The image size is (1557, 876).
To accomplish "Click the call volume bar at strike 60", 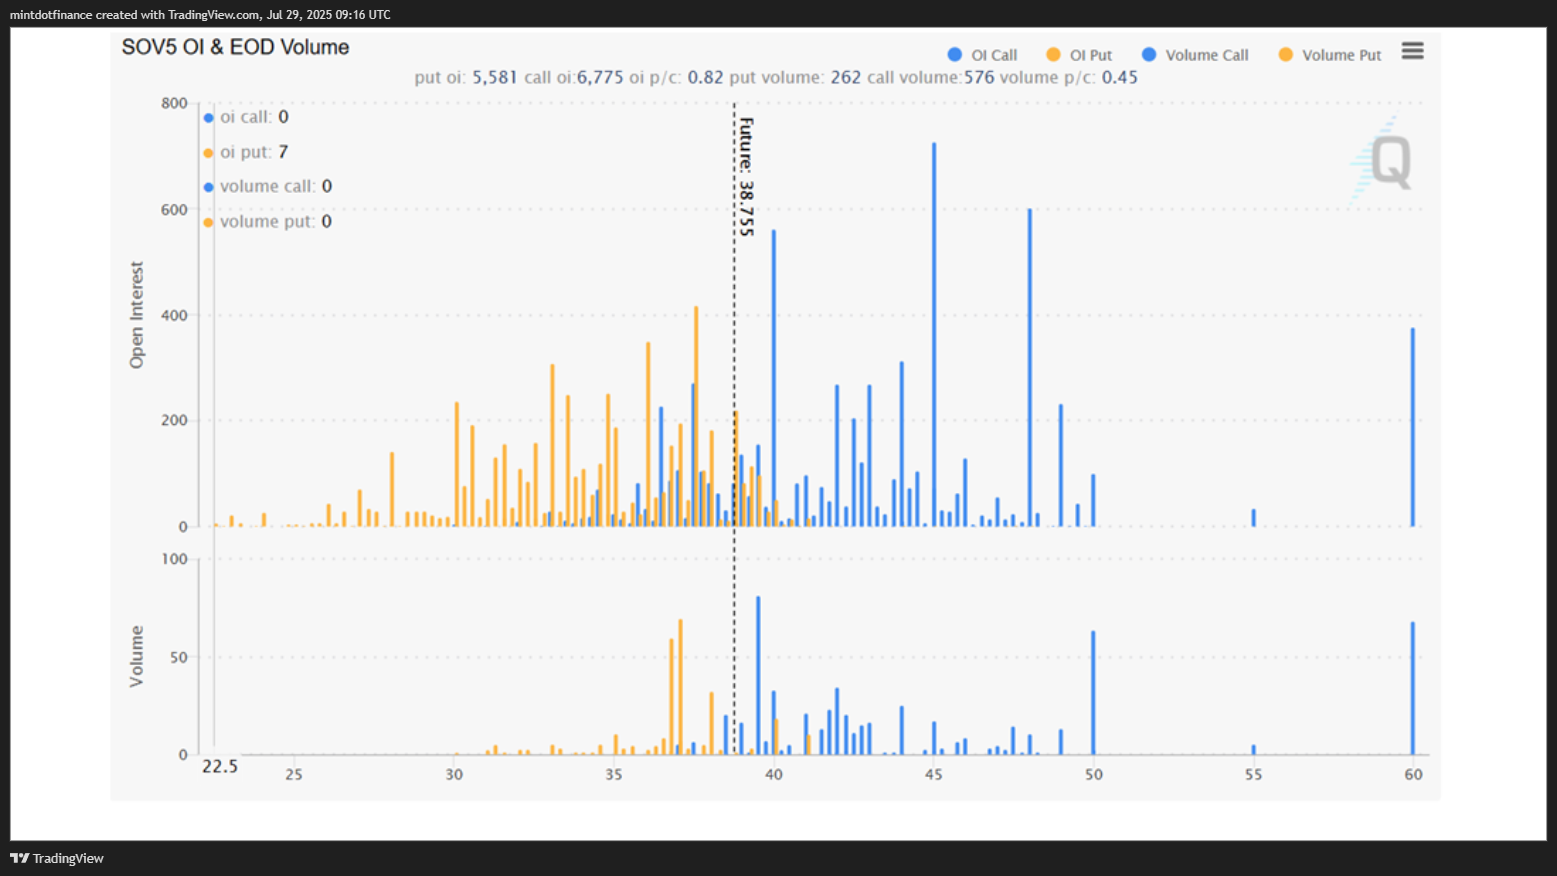I will click(1413, 688).
